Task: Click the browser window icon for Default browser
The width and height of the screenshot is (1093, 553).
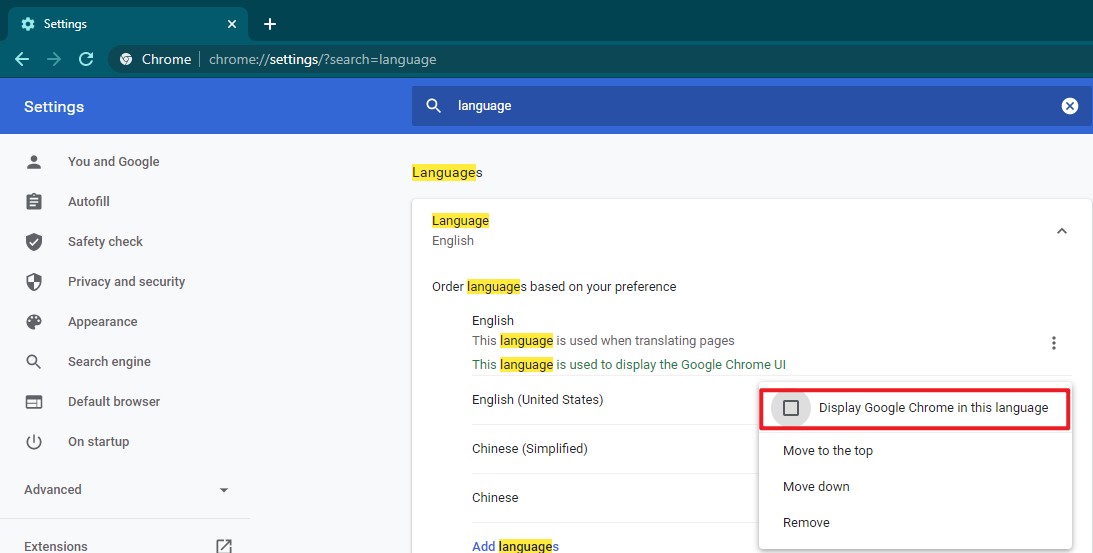Action: (x=33, y=402)
